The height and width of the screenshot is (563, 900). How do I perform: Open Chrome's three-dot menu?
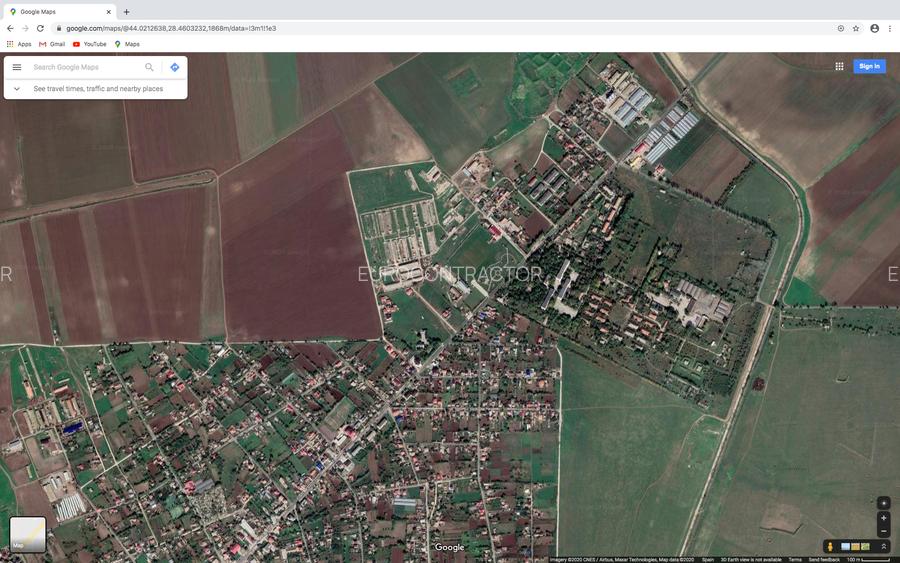[x=890, y=28]
